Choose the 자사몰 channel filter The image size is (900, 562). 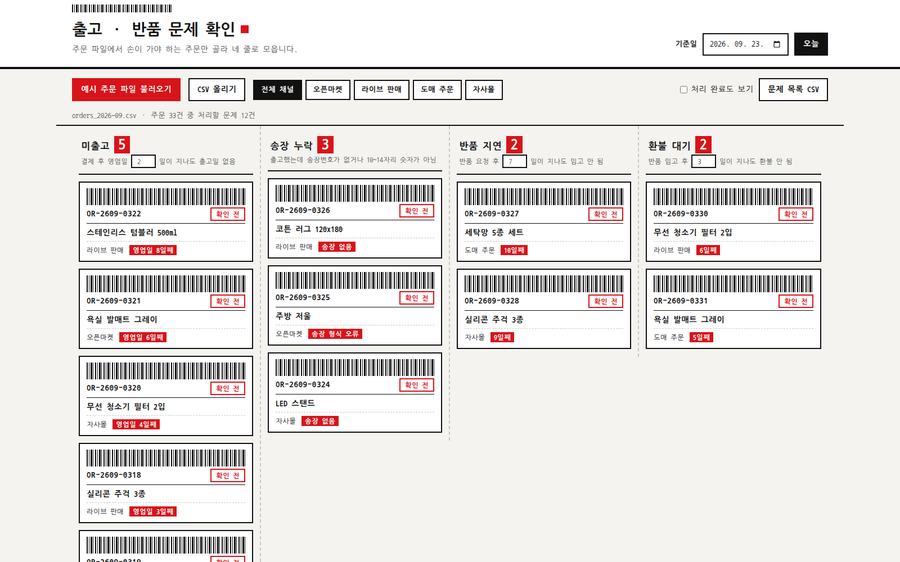[484, 90]
